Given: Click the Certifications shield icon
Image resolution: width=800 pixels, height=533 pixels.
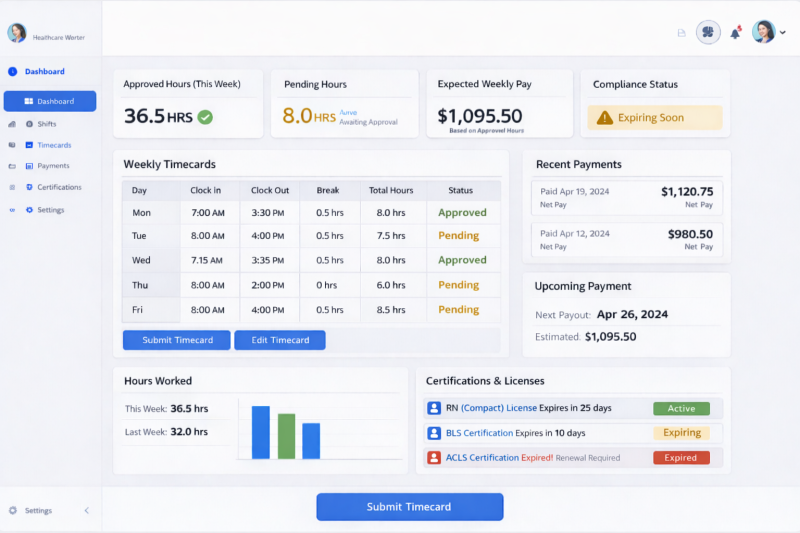Looking at the screenshot, I should pos(29,187).
